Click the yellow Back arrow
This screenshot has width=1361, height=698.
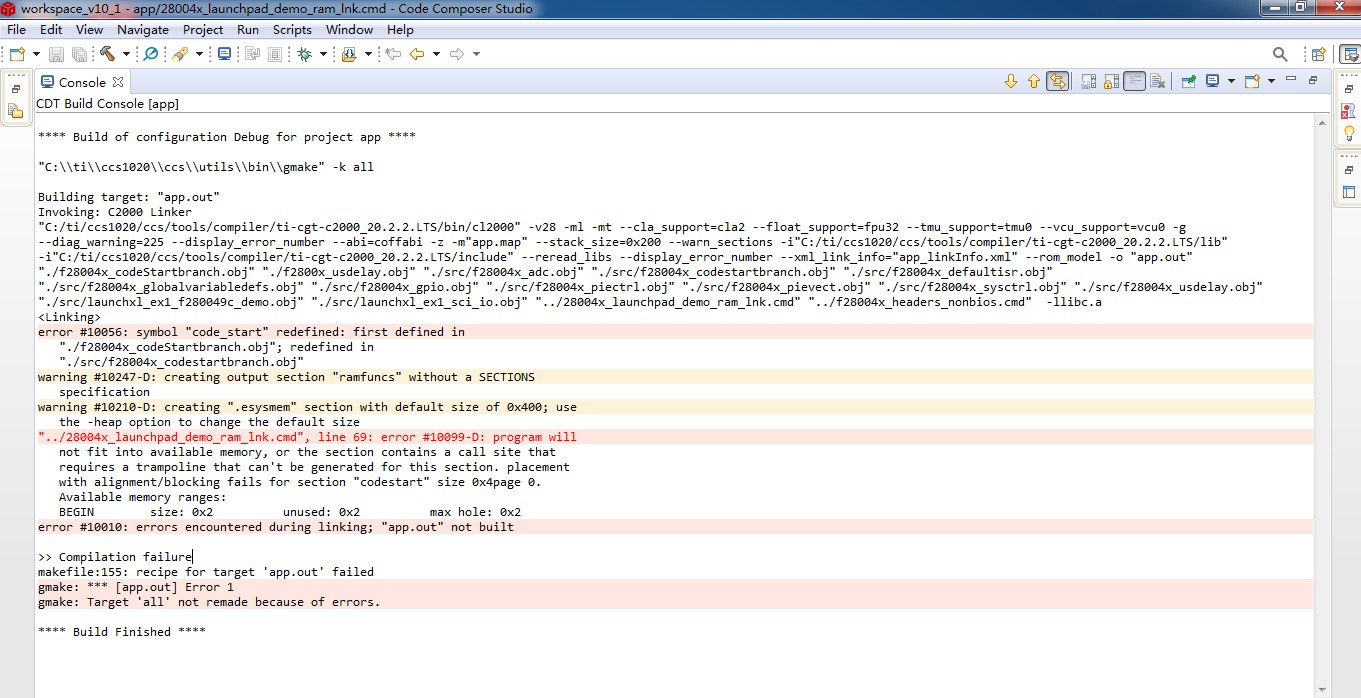pos(416,54)
